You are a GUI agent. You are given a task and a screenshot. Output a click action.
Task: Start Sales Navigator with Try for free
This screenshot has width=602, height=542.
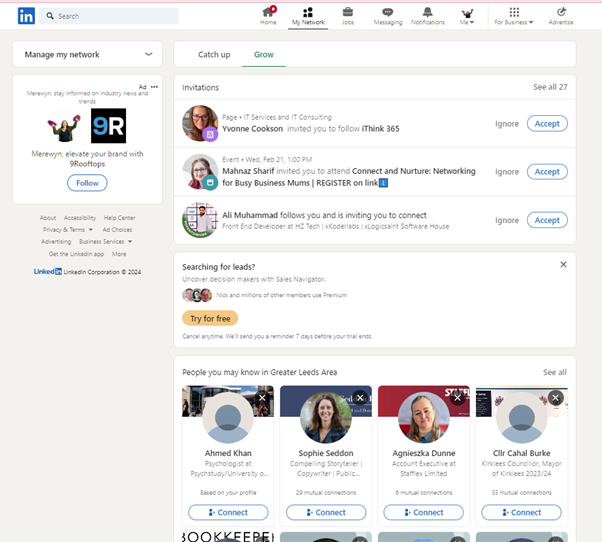tap(210, 319)
